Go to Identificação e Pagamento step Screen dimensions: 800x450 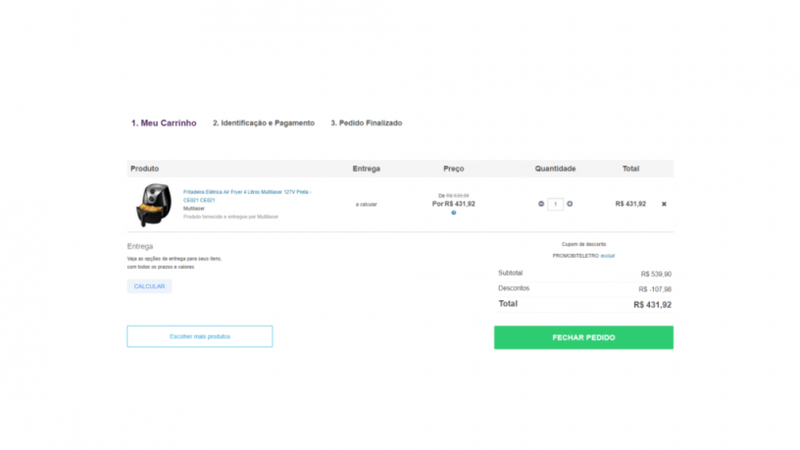pyautogui.click(x=263, y=123)
